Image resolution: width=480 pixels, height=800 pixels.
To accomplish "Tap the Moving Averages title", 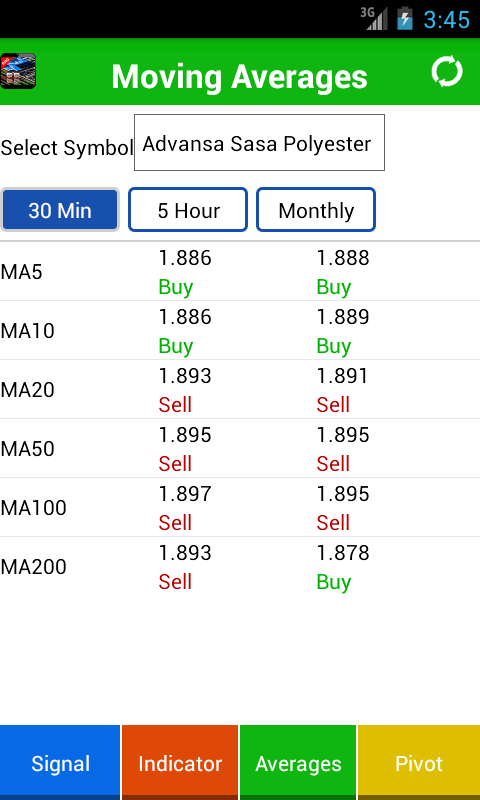I will coord(239,77).
